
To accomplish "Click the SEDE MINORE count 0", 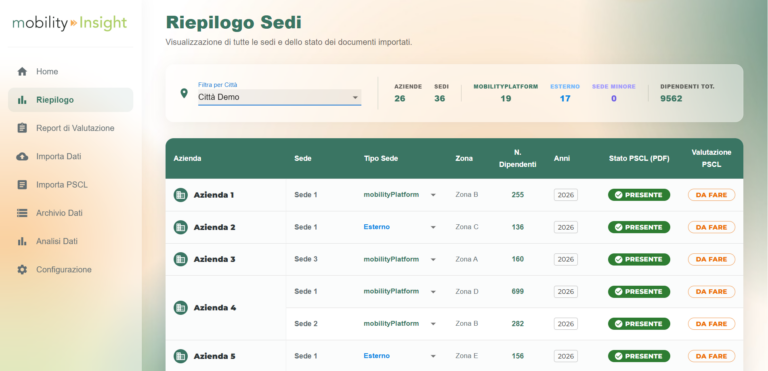I will (x=614, y=99).
